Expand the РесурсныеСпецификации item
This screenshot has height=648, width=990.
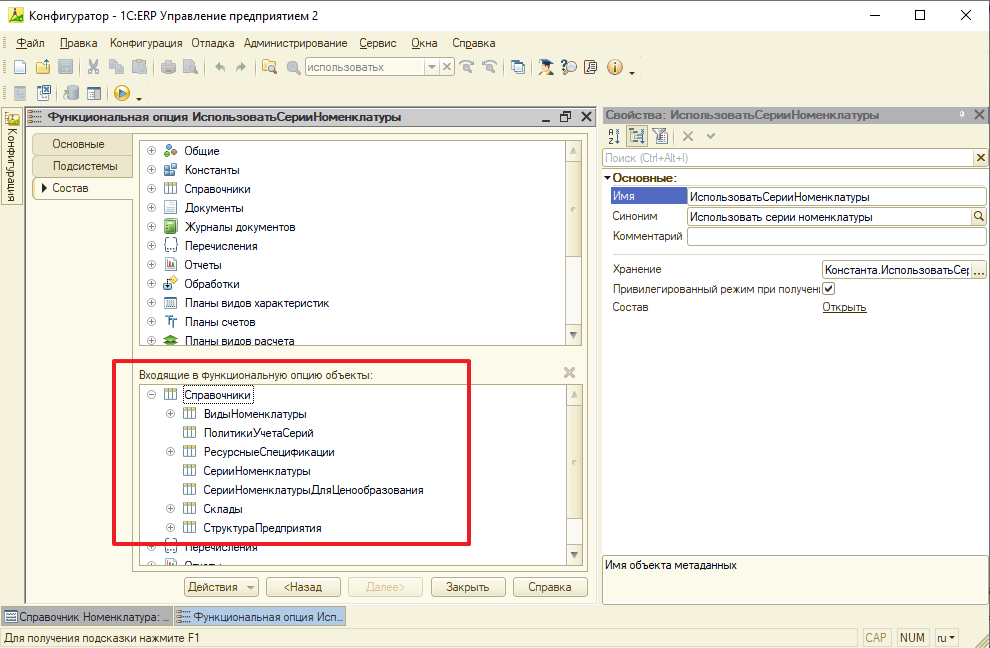pyautogui.click(x=170, y=452)
